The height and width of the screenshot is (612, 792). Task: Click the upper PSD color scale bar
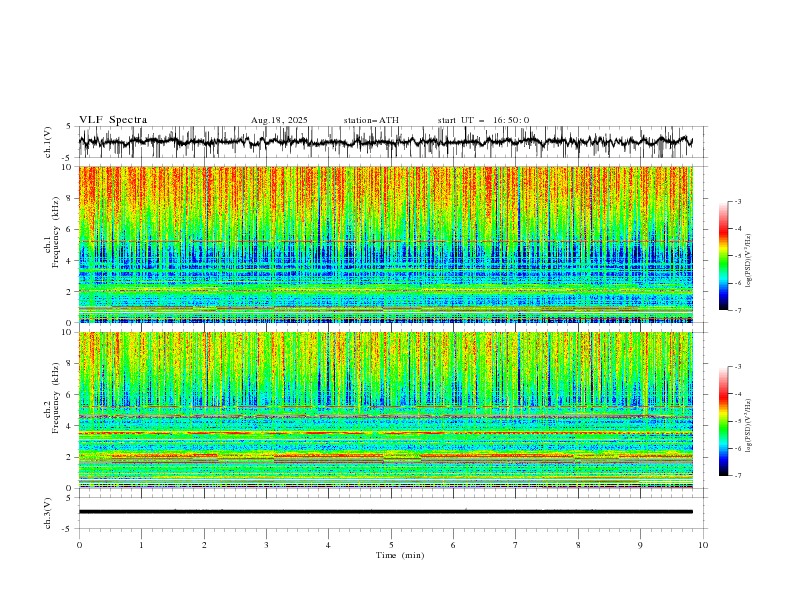[723, 256]
